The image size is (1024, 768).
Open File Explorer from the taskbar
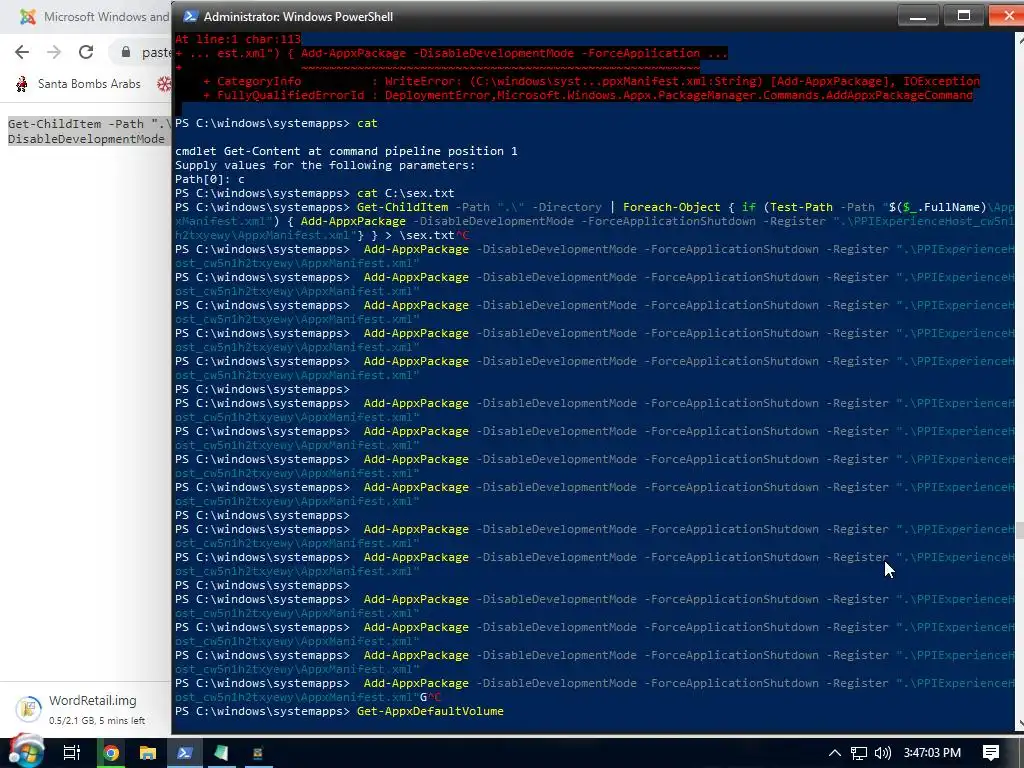point(148,753)
